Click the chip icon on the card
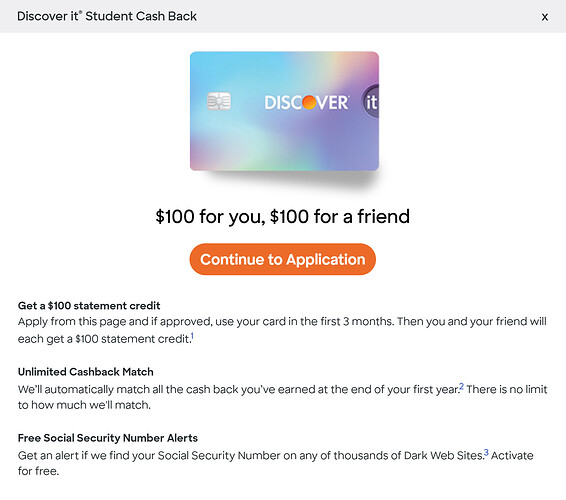Image resolution: width=566 pixels, height=500 pixels. 219,101
